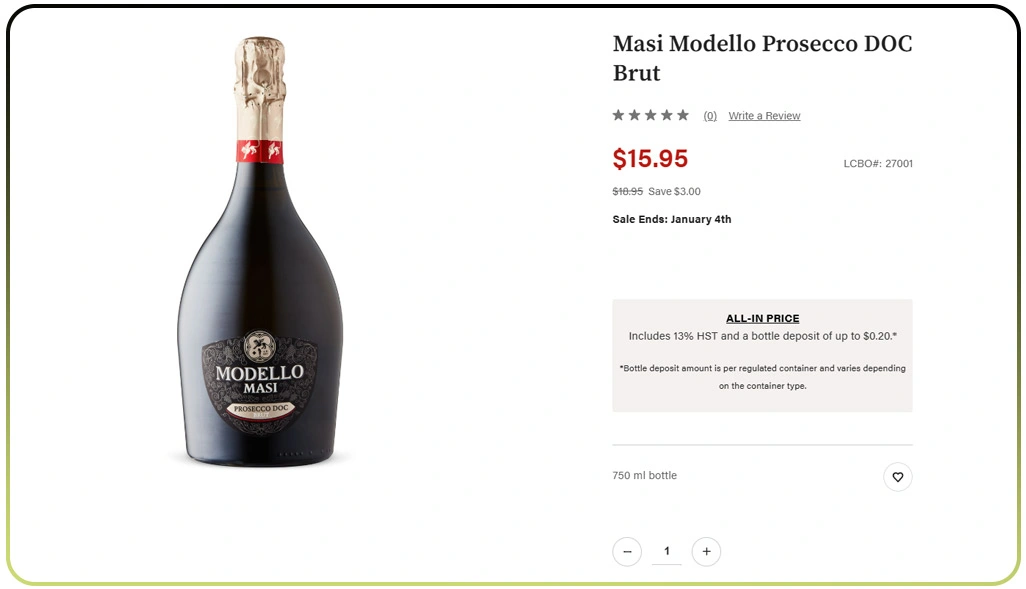
Task: Click the plus icon to increase quantity
Action: point(706,551)
